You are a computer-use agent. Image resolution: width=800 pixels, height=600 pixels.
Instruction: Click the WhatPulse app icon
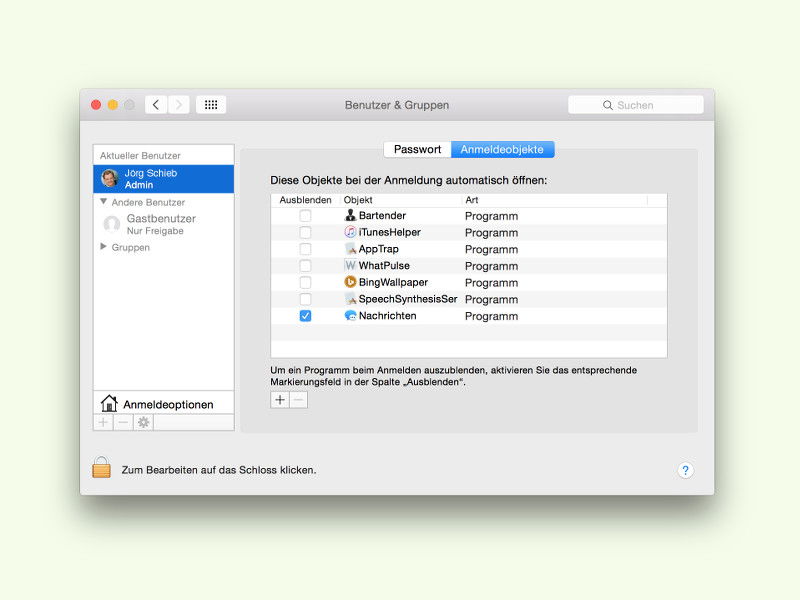click(350, 265)
